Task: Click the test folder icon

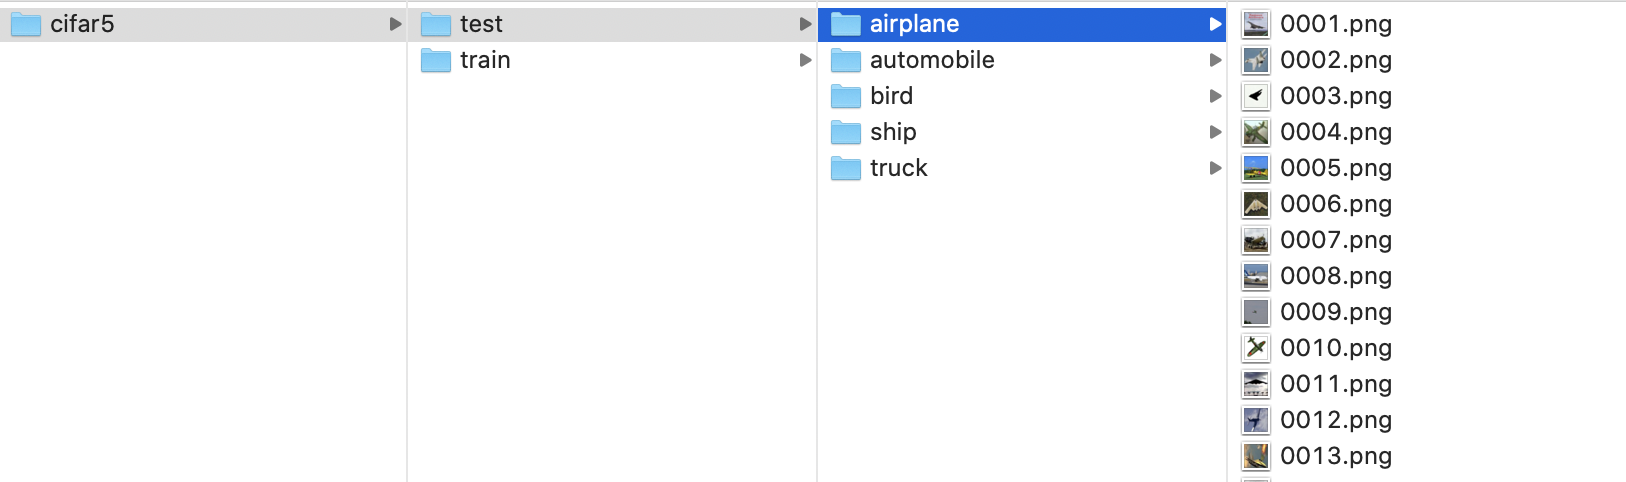Action: coord(436,24)
